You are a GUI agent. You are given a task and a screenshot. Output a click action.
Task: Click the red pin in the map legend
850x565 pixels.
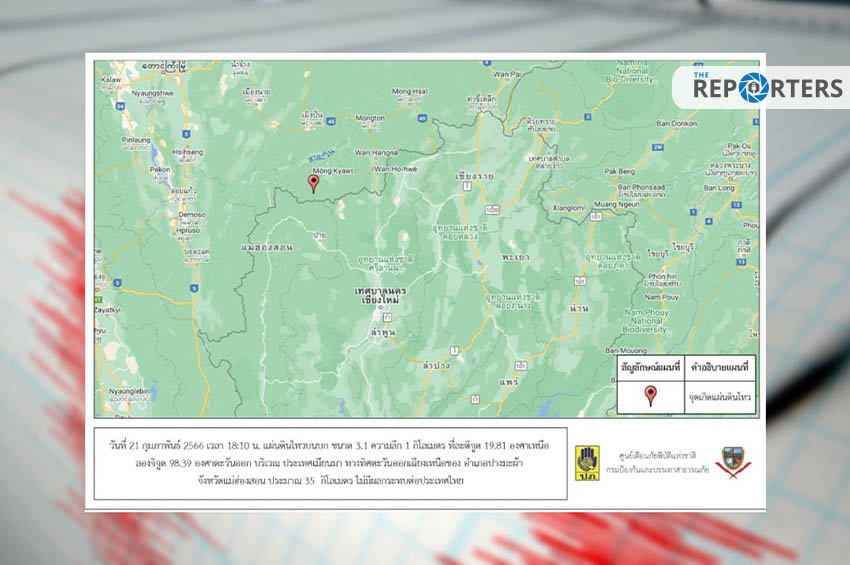pyautogui.click(x=650, y=394)
